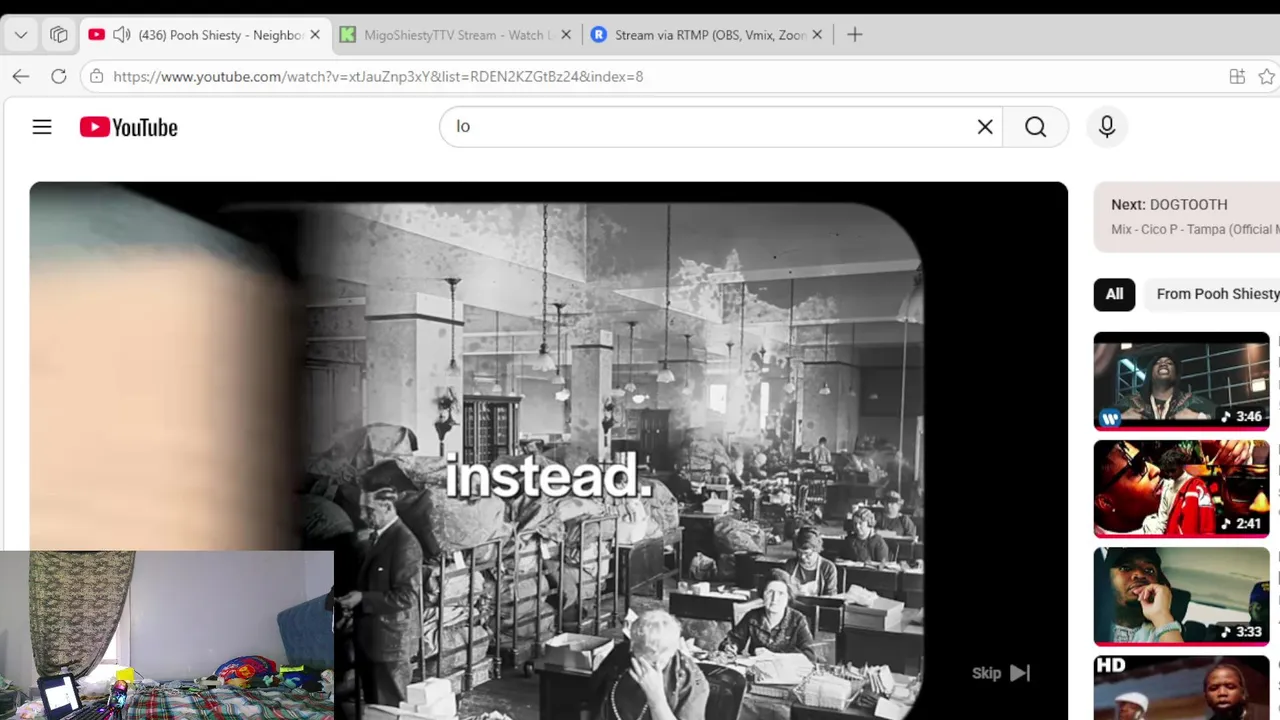Open the YouTube guide hamburger menu
Viewport: 1280px width, 720px height.
click(x=42, y=127)
